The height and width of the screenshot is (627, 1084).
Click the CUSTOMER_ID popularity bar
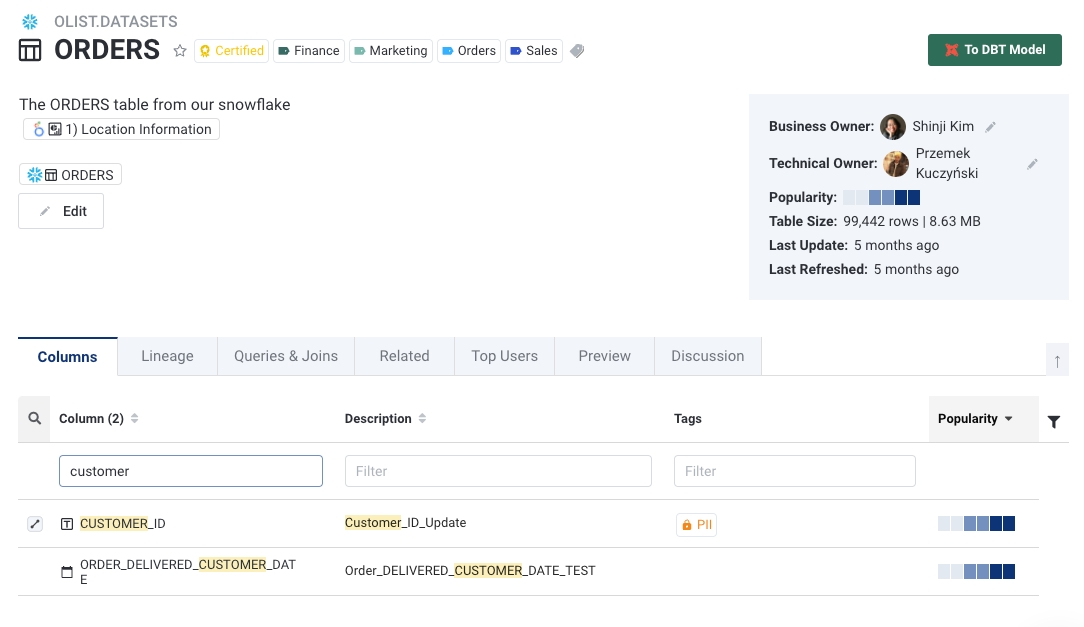pos(976,523)
